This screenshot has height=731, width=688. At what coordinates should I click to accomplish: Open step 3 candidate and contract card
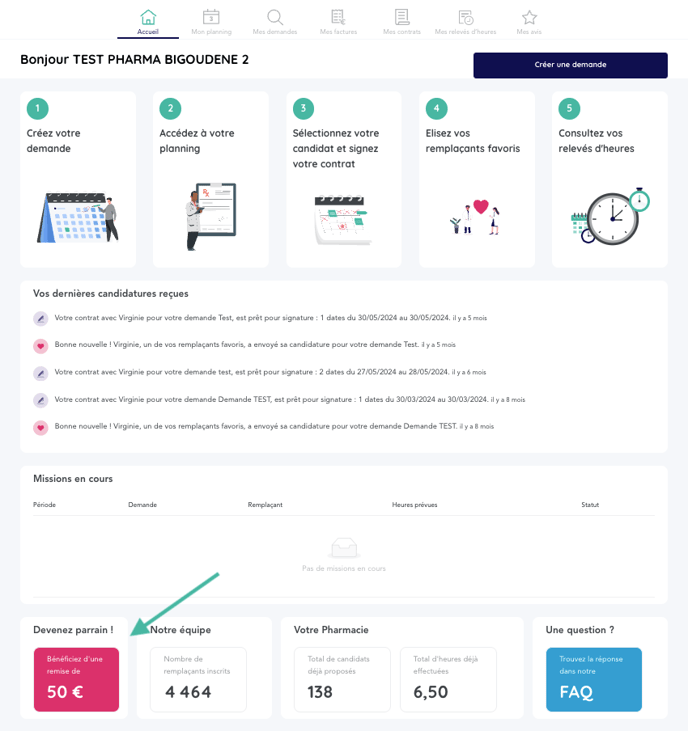[x=344, y=180]
